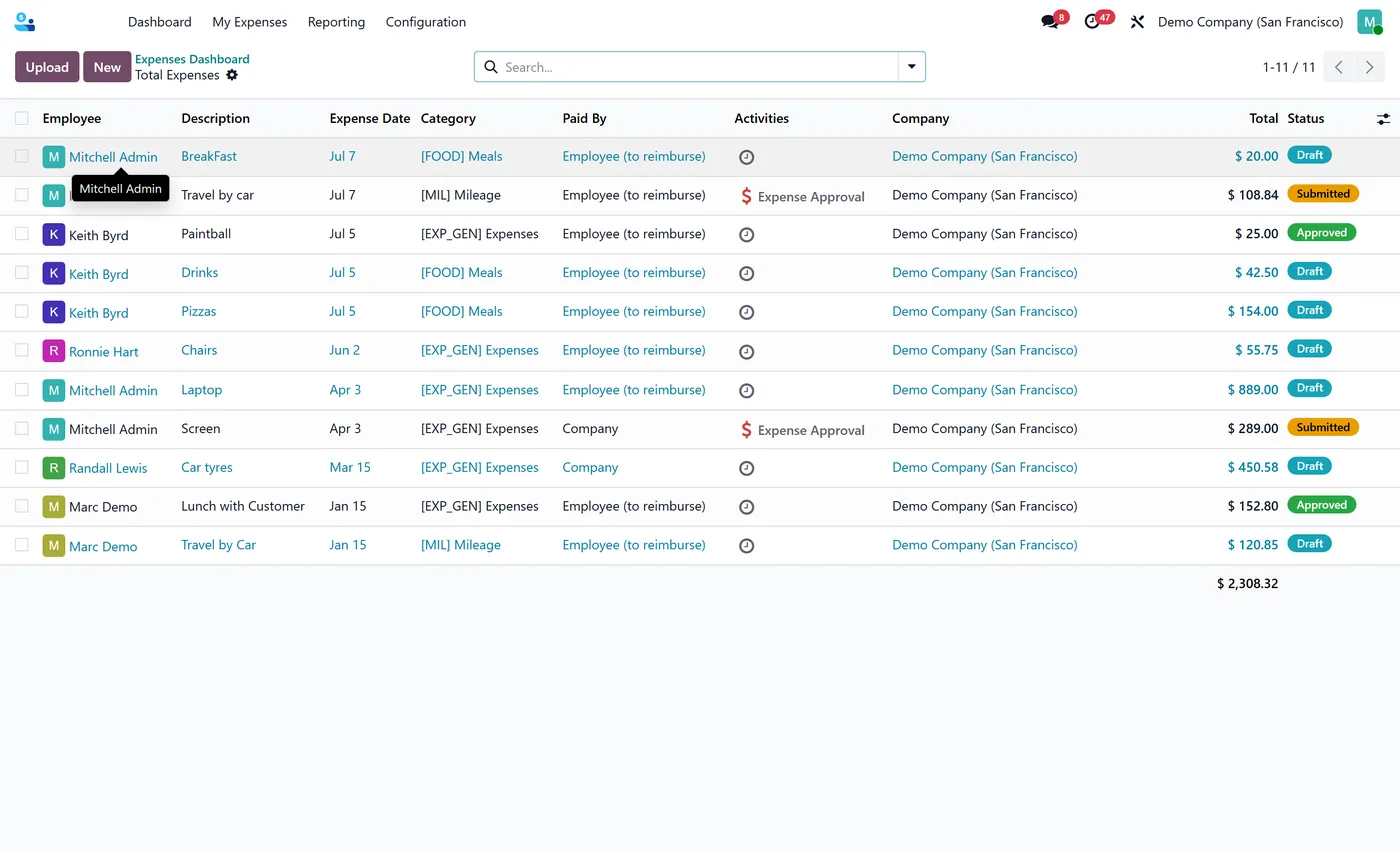Image resolution: width=1400 pixels, height=851 pixels.
Task: Open optional columns adjust icon
Action: (1383, 119)
